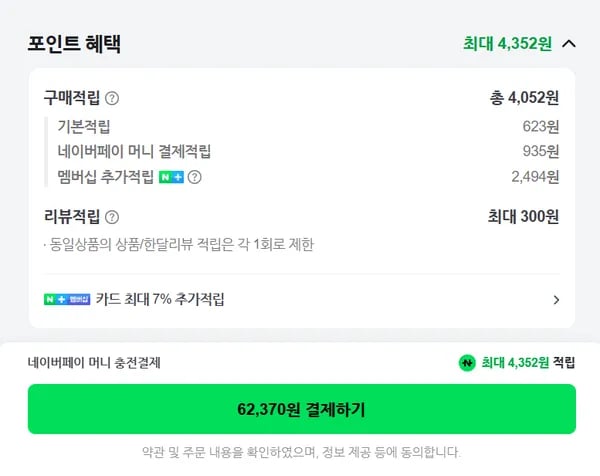This screenshot has height=476, width=600.
Task: Click the help icon next to 구매적립
Action: click(x=112, y=98)
